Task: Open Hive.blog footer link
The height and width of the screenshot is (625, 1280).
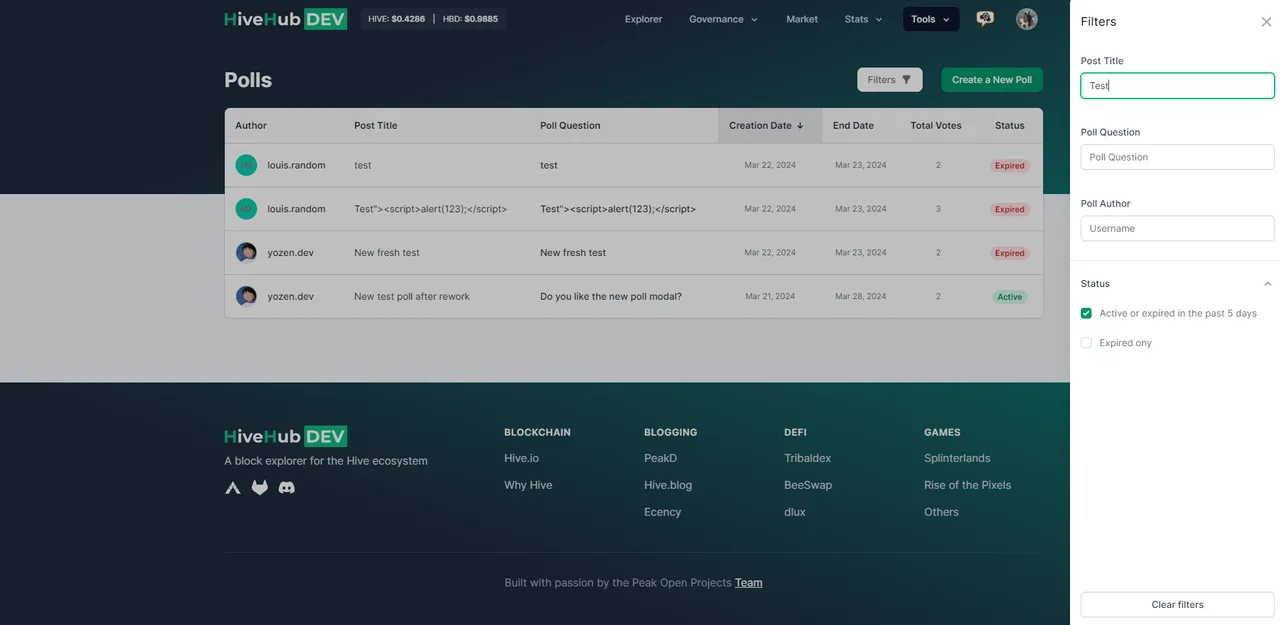Action: pyautogui.click(x=668, y=485)
